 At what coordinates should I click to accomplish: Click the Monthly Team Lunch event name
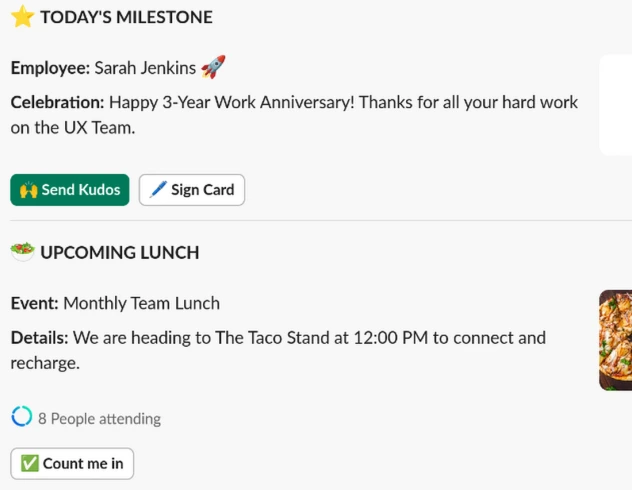click(141, 303)
